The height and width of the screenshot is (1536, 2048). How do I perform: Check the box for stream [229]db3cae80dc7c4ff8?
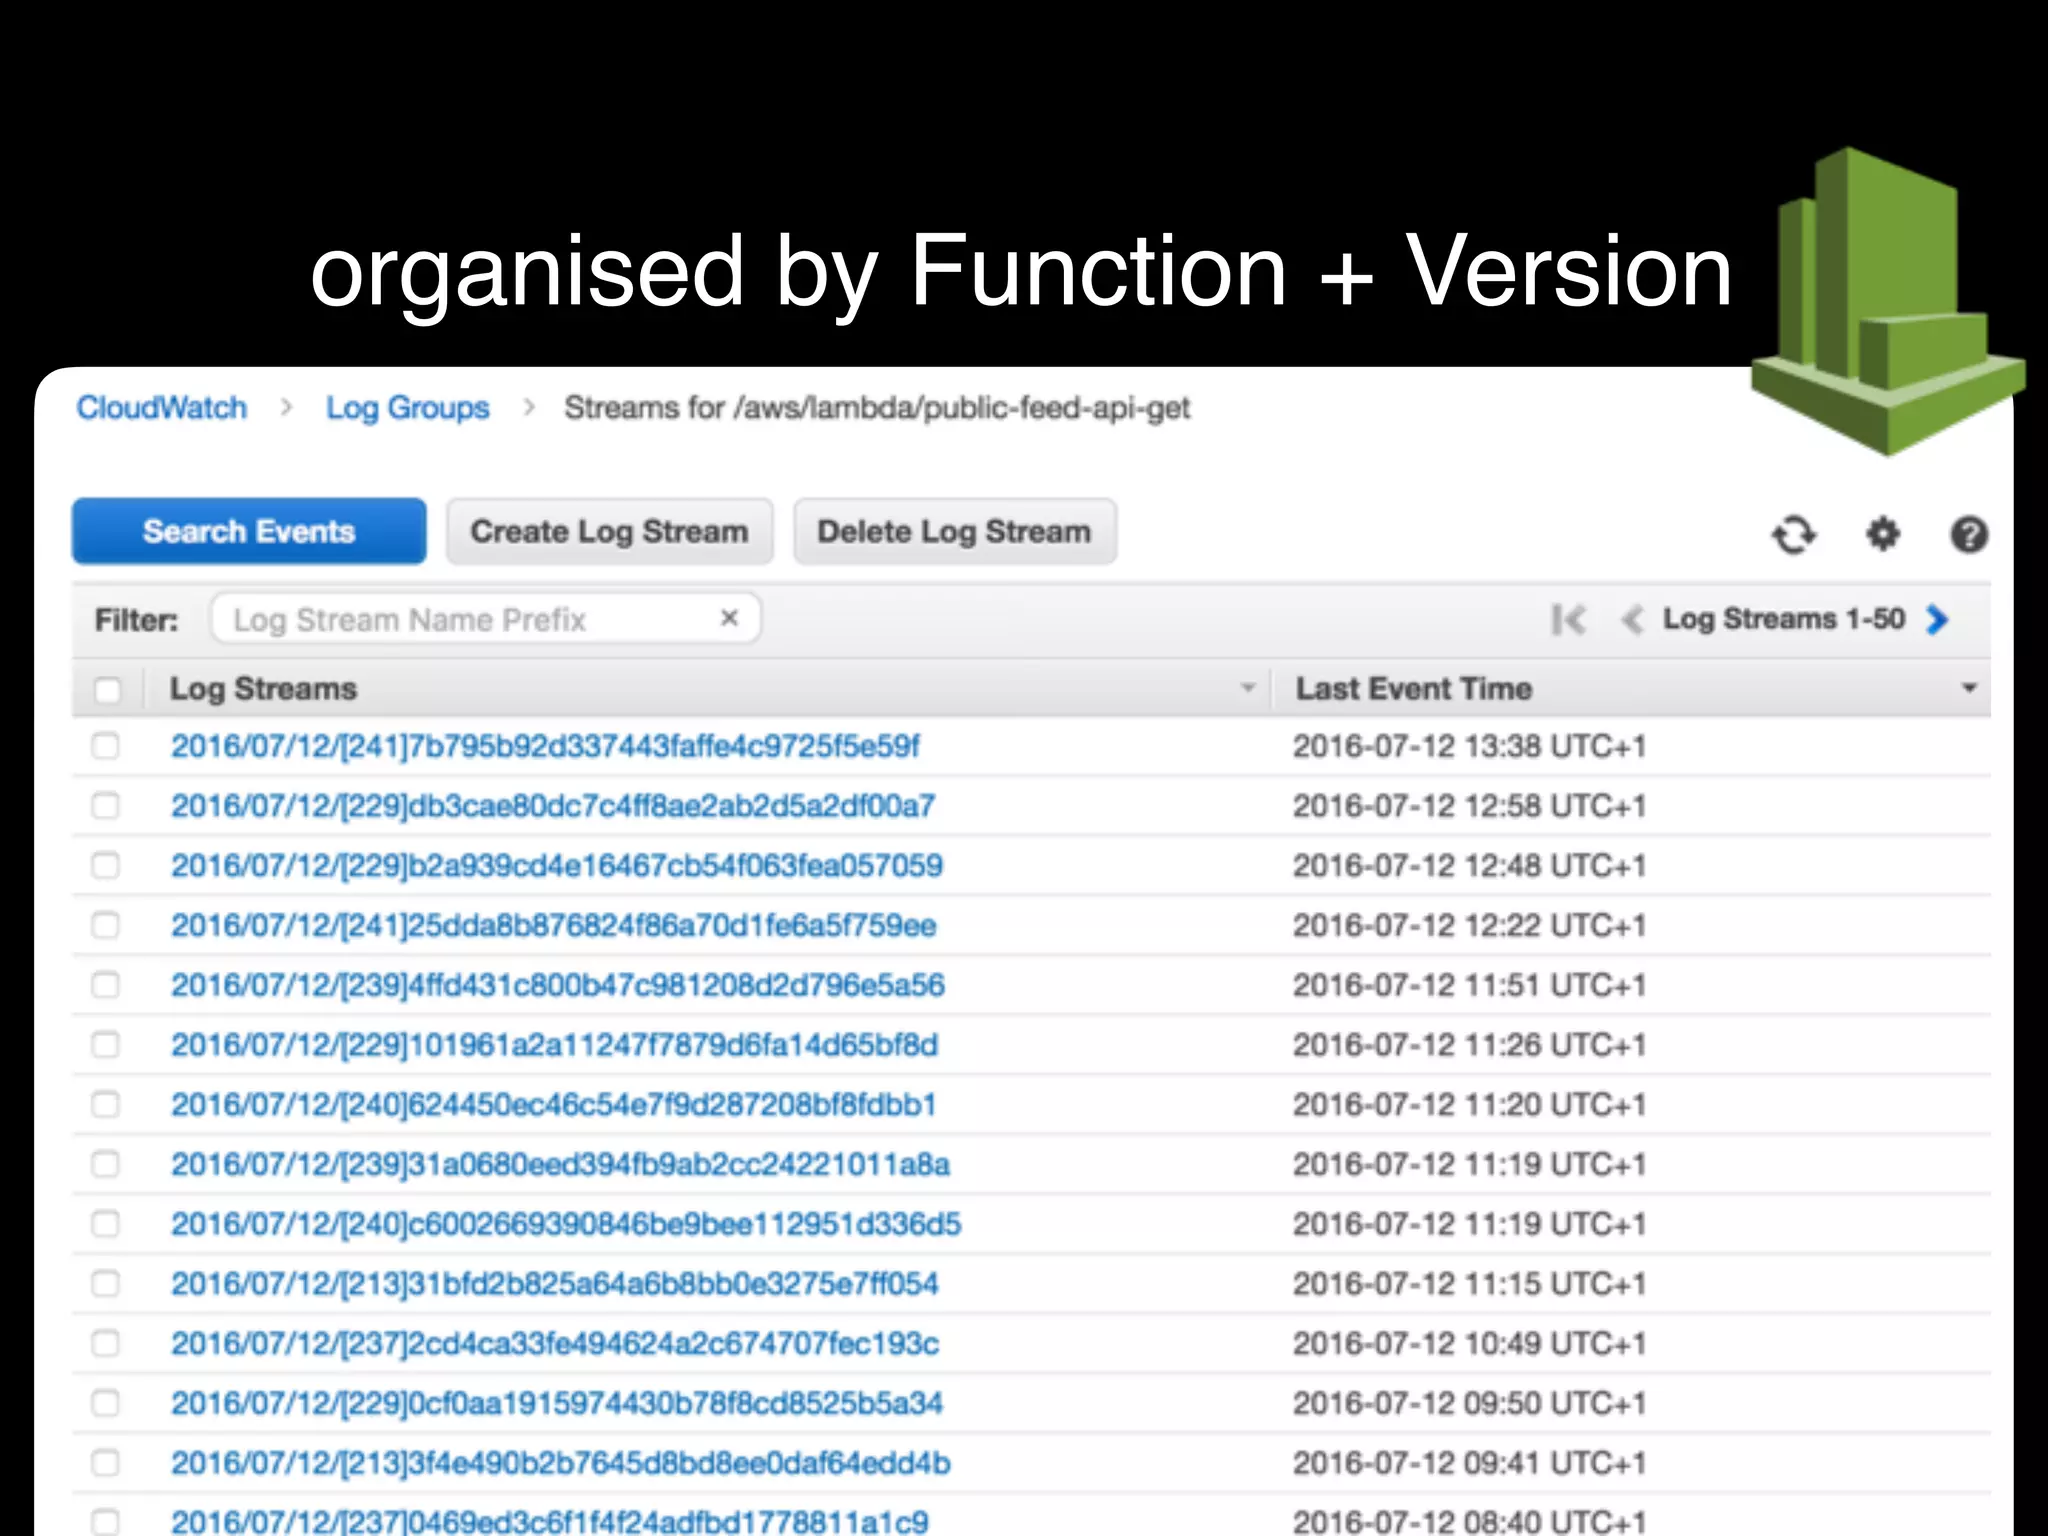(x=106, y=806)
